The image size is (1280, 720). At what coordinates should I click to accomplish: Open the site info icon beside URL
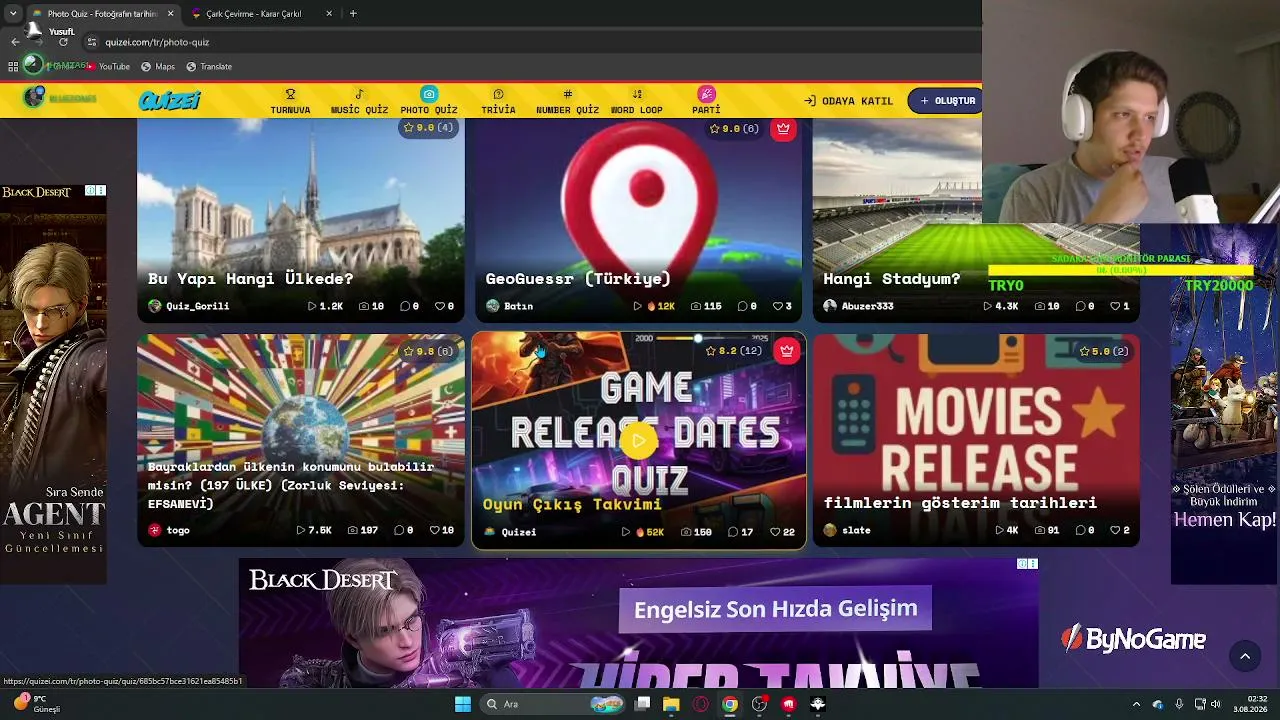[x=91, y=42]
